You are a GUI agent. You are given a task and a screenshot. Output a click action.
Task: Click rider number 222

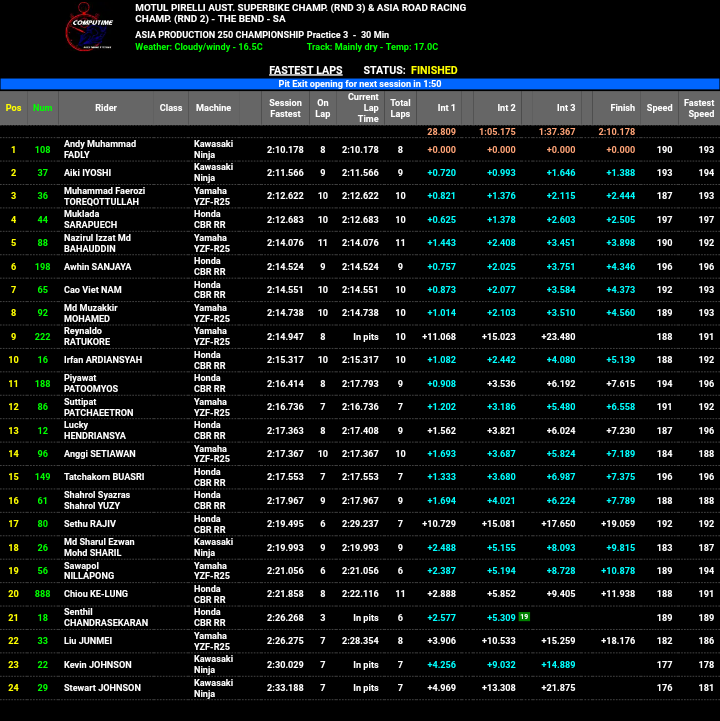(x=42, y=337)
